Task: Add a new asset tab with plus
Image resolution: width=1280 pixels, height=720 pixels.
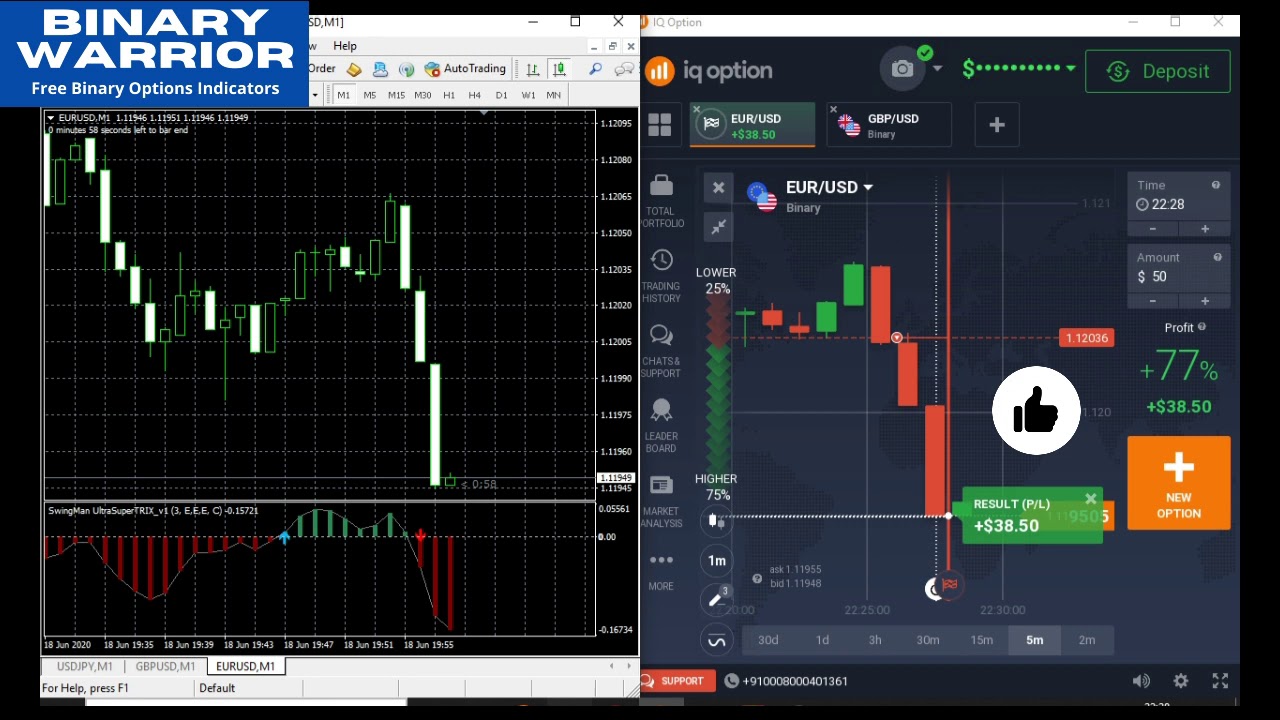Action: click(x=997, y=125)
